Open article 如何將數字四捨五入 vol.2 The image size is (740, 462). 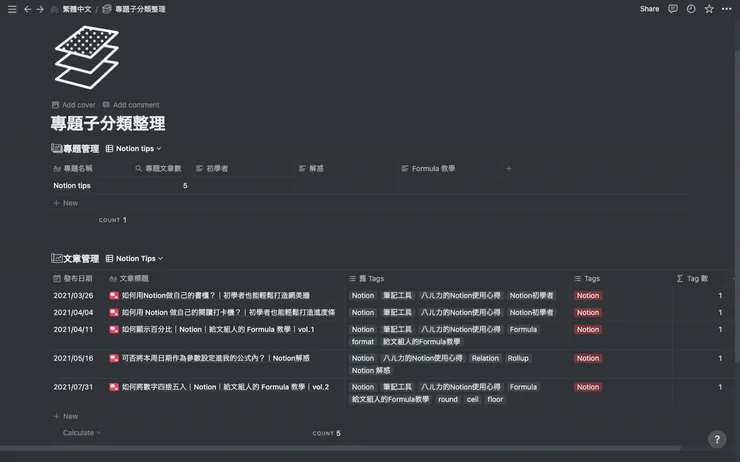click(x=225, y=387)
